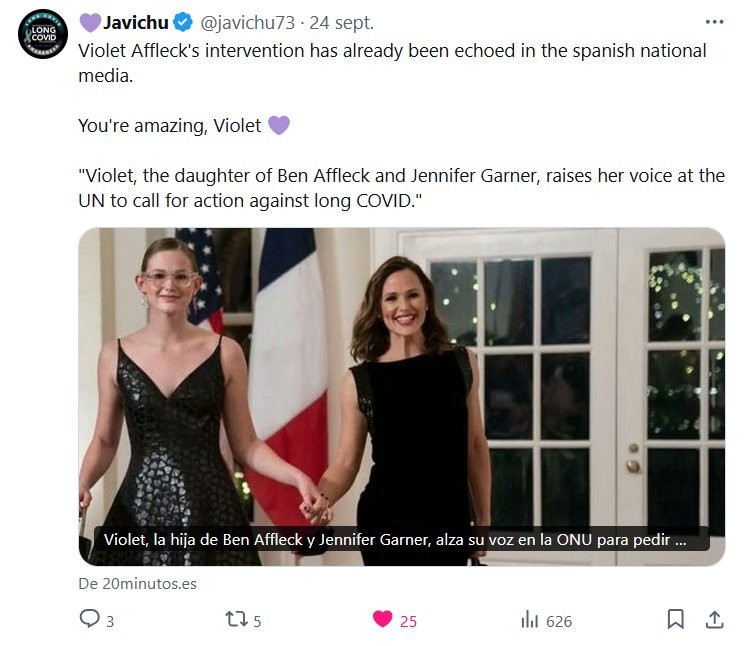Click the share upload icon

coord(714,620)
